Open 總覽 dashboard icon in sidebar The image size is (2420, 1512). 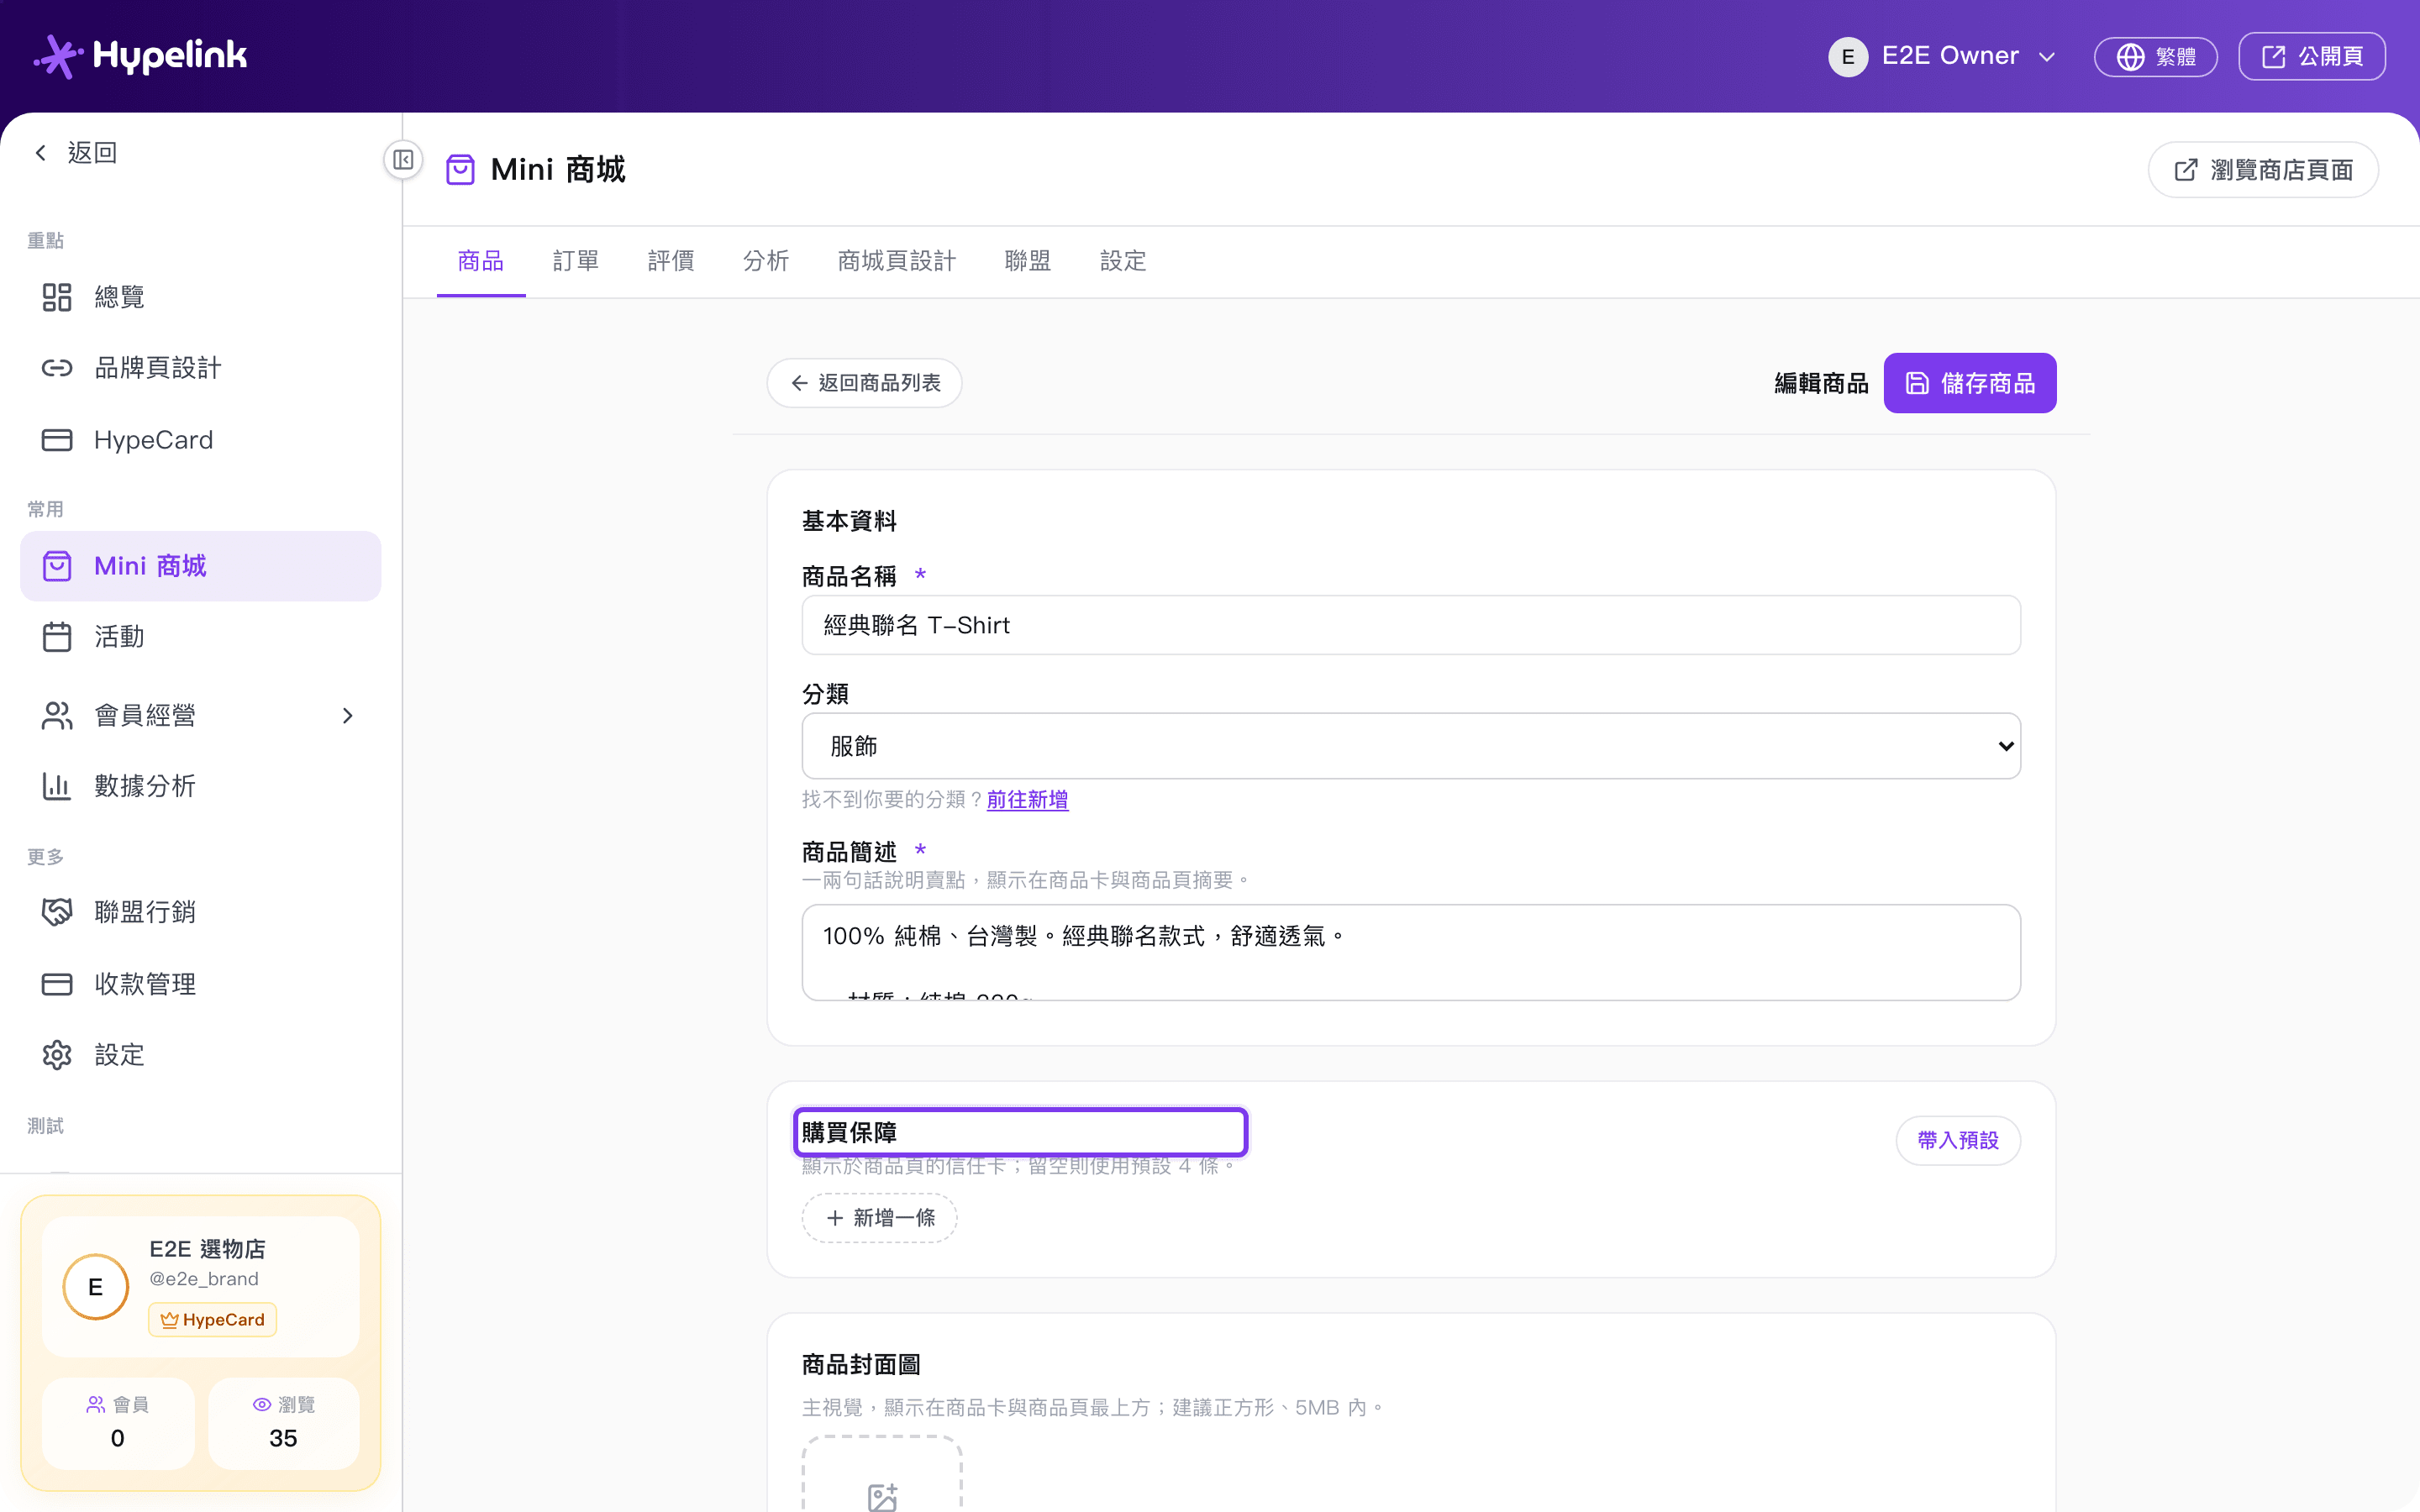[57, 297]
